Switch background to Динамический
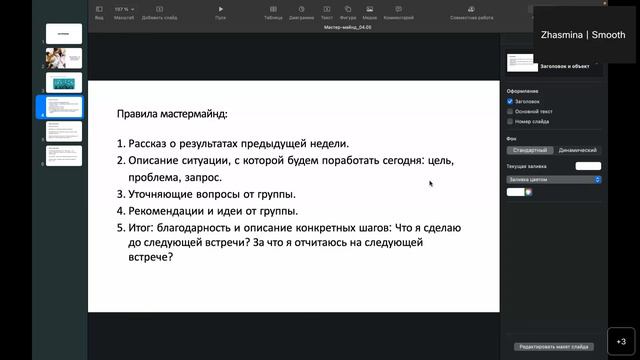The image size is (640, 360). tap(578, 150)
